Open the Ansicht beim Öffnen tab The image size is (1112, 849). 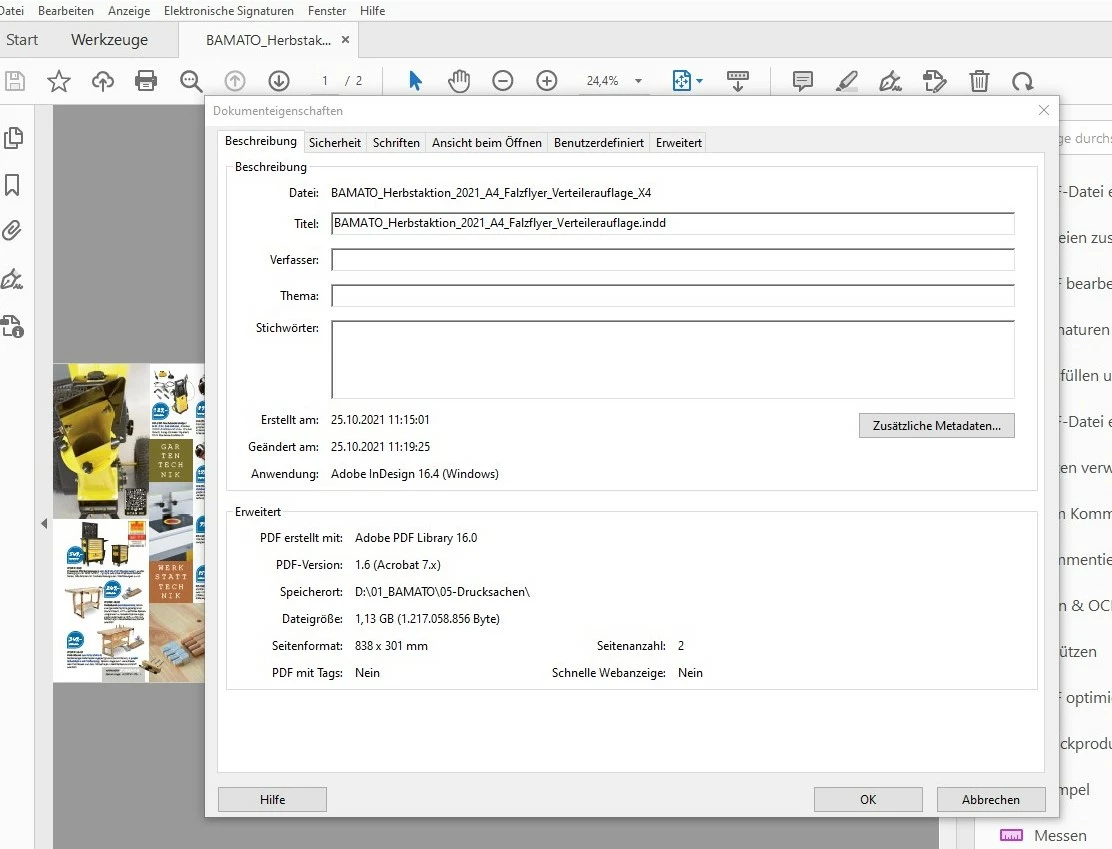tap(486, 143)
